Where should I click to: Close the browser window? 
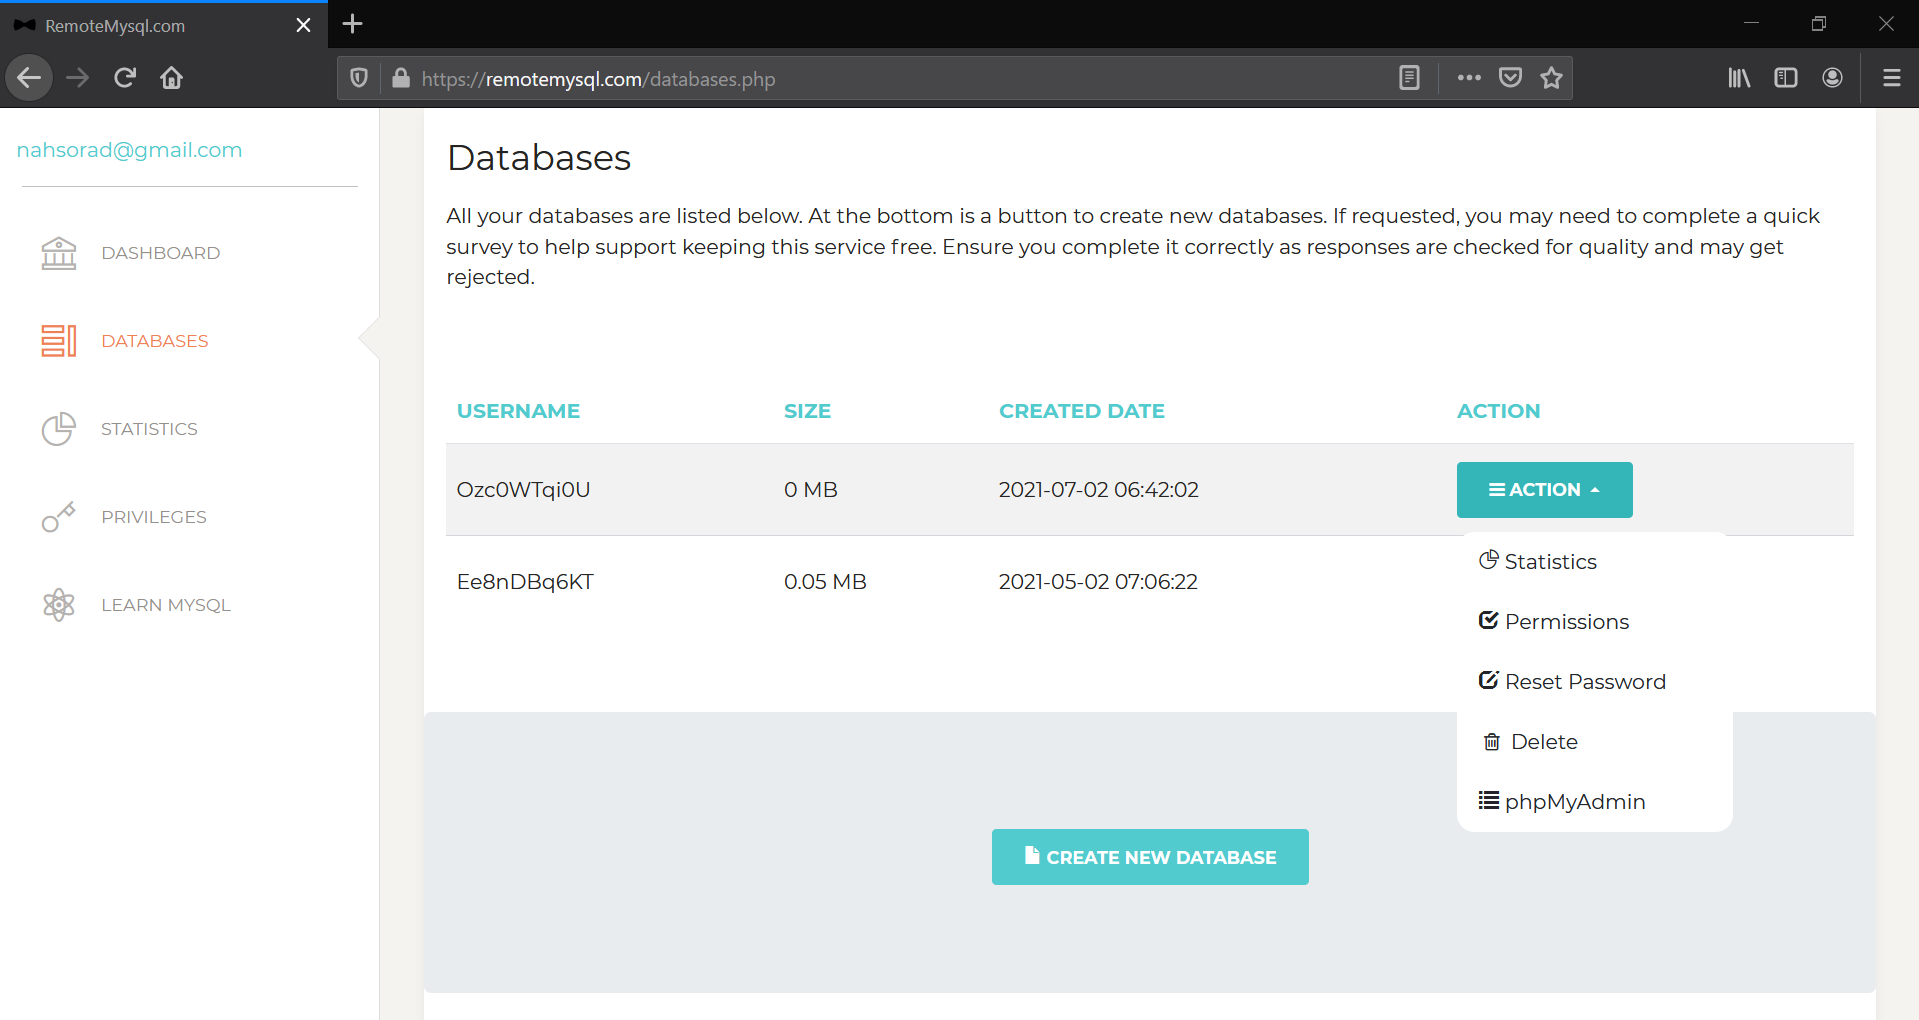[x=1886, y=24]
